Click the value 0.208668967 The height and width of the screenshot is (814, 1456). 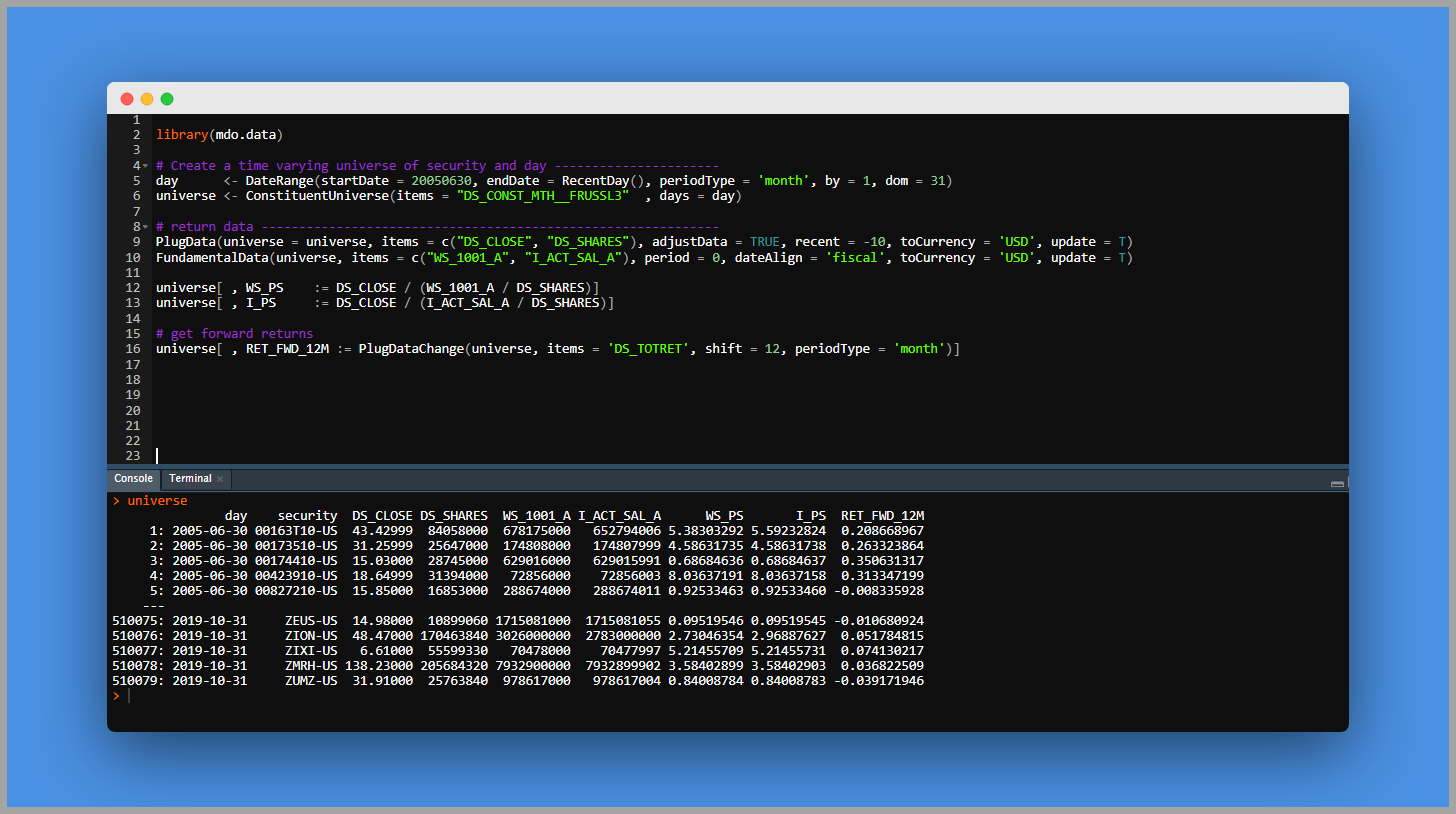click(882, 531)
